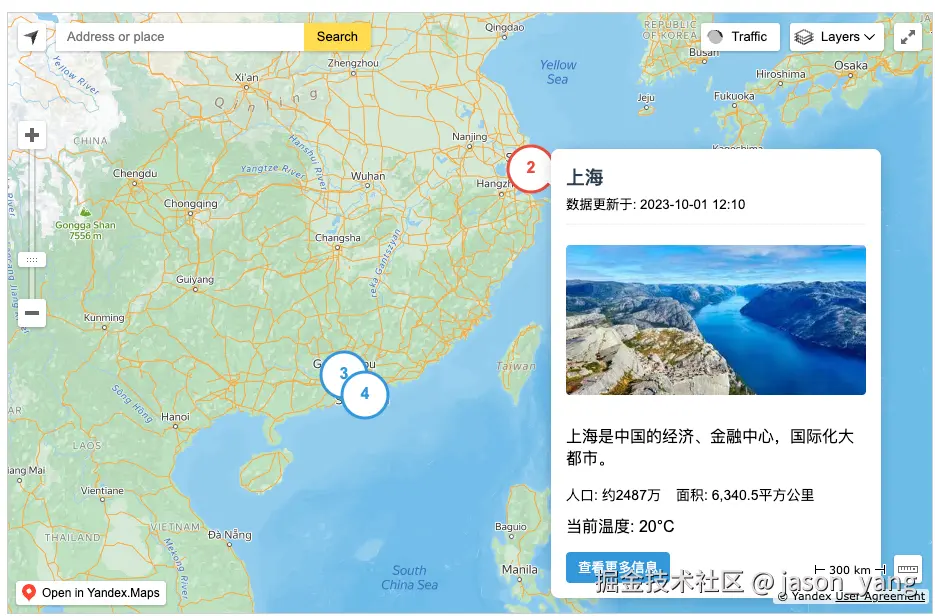
Task: Open the Layers dropdown
Action: point(838,37)
